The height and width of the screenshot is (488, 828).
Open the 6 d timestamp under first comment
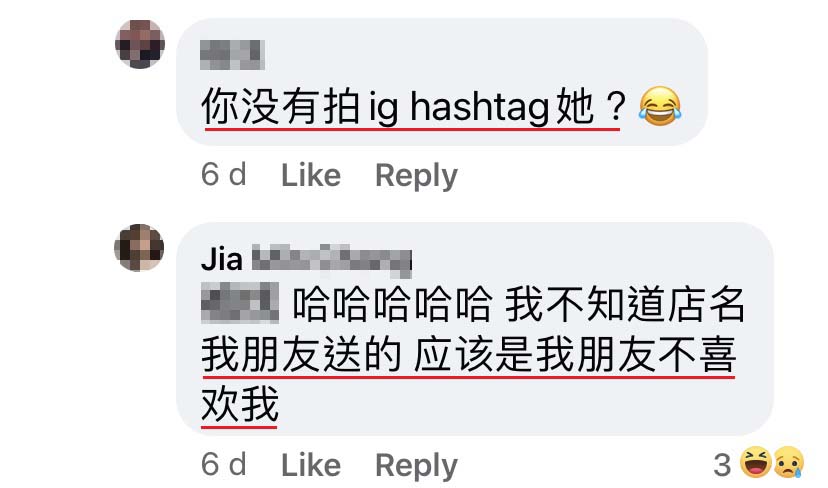pyautogui.click(x=223, y=174)
